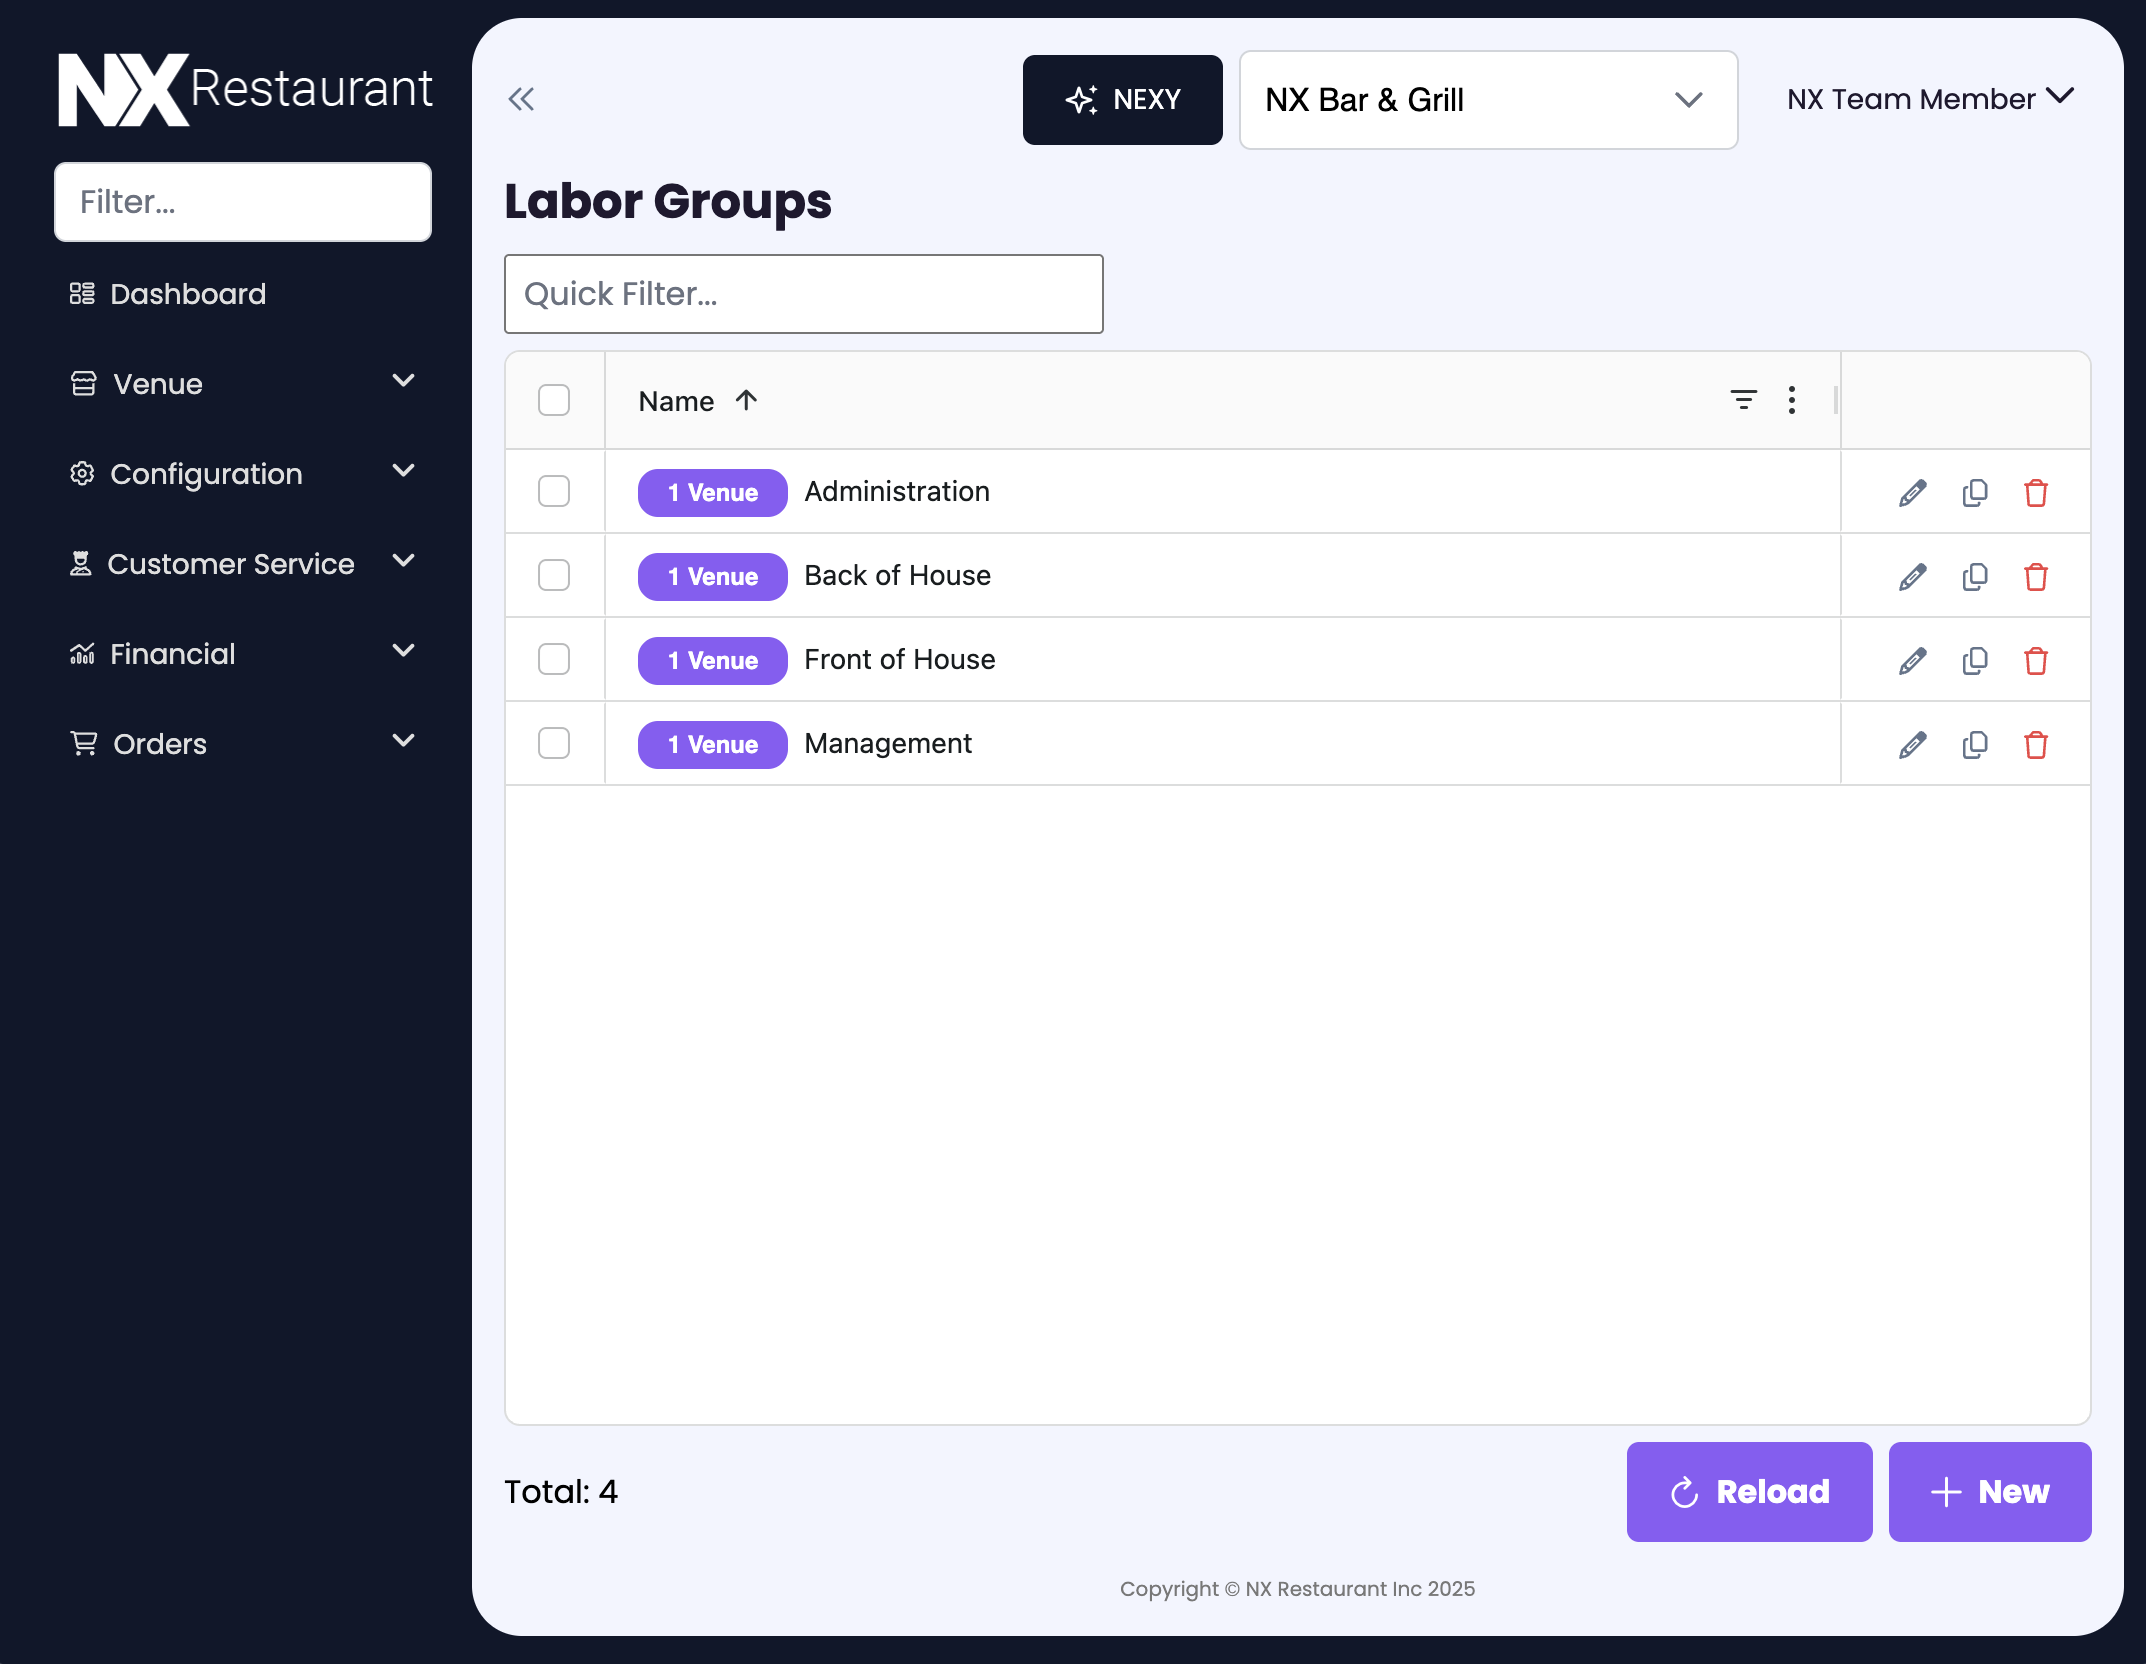This screenshot has height=1664, width=2146.
Task: Duplicate the Back of House group
Action: tap(1974, 576)
